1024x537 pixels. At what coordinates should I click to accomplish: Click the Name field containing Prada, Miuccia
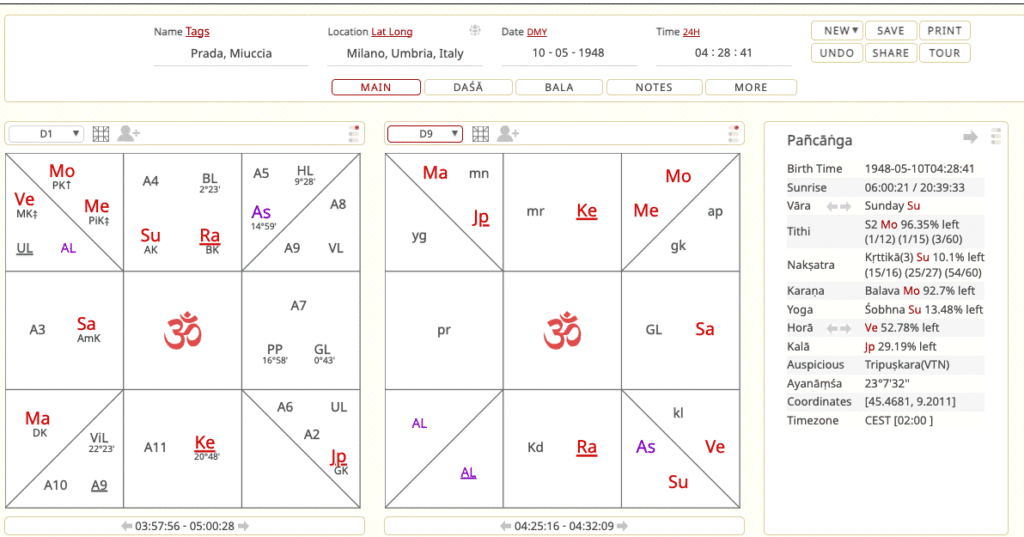pyautogui.click(x=231, y=54)
